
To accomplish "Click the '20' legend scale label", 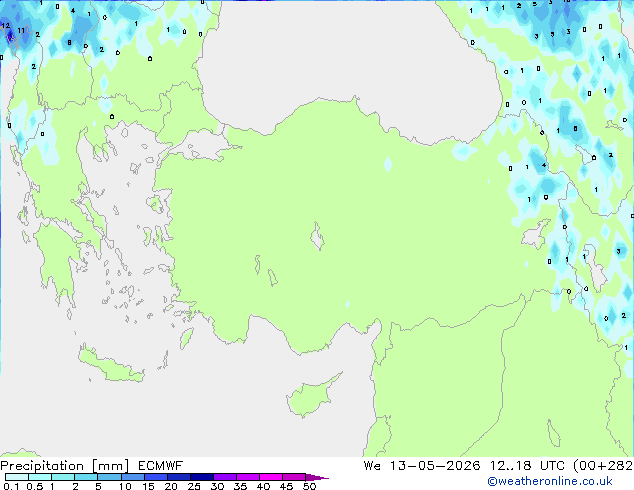I will 171,486.
